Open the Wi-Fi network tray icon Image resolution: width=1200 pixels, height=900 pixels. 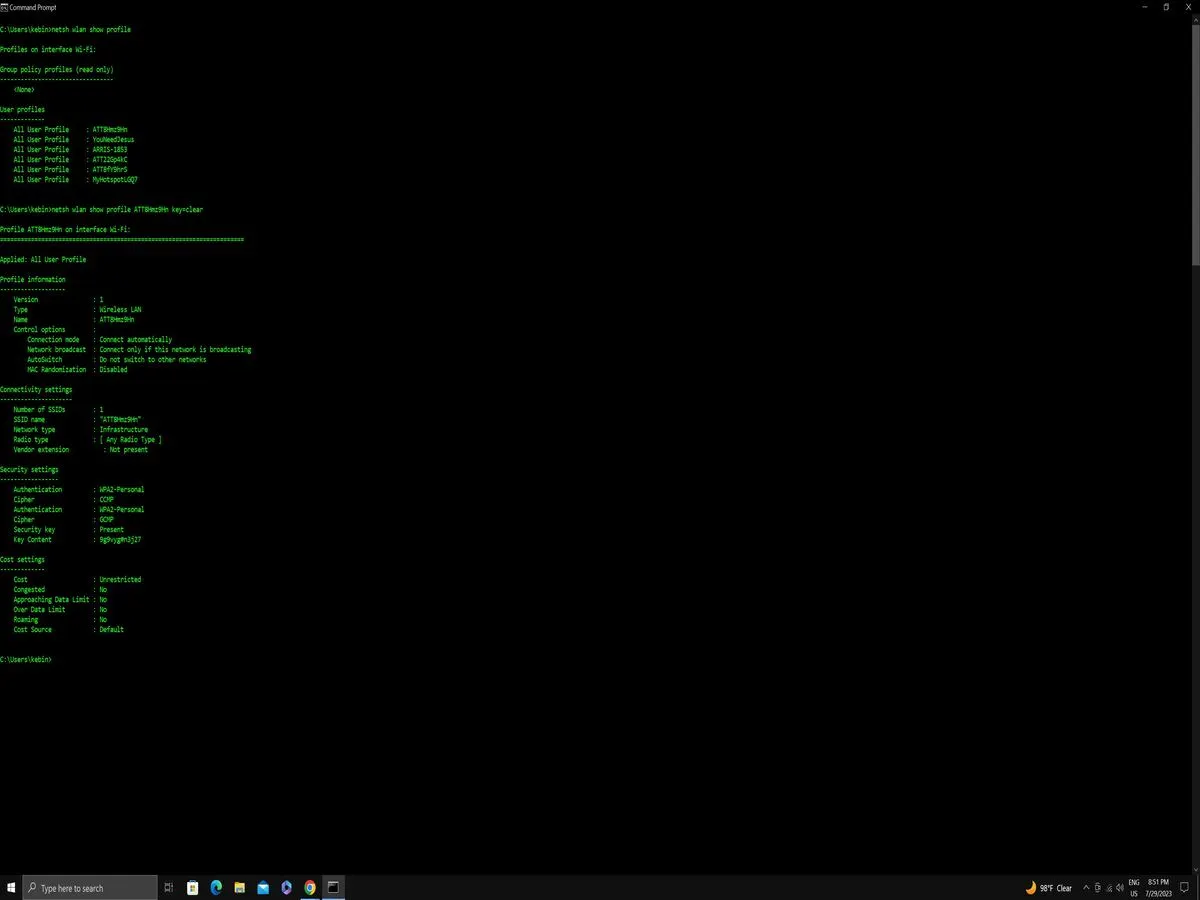1109,888
